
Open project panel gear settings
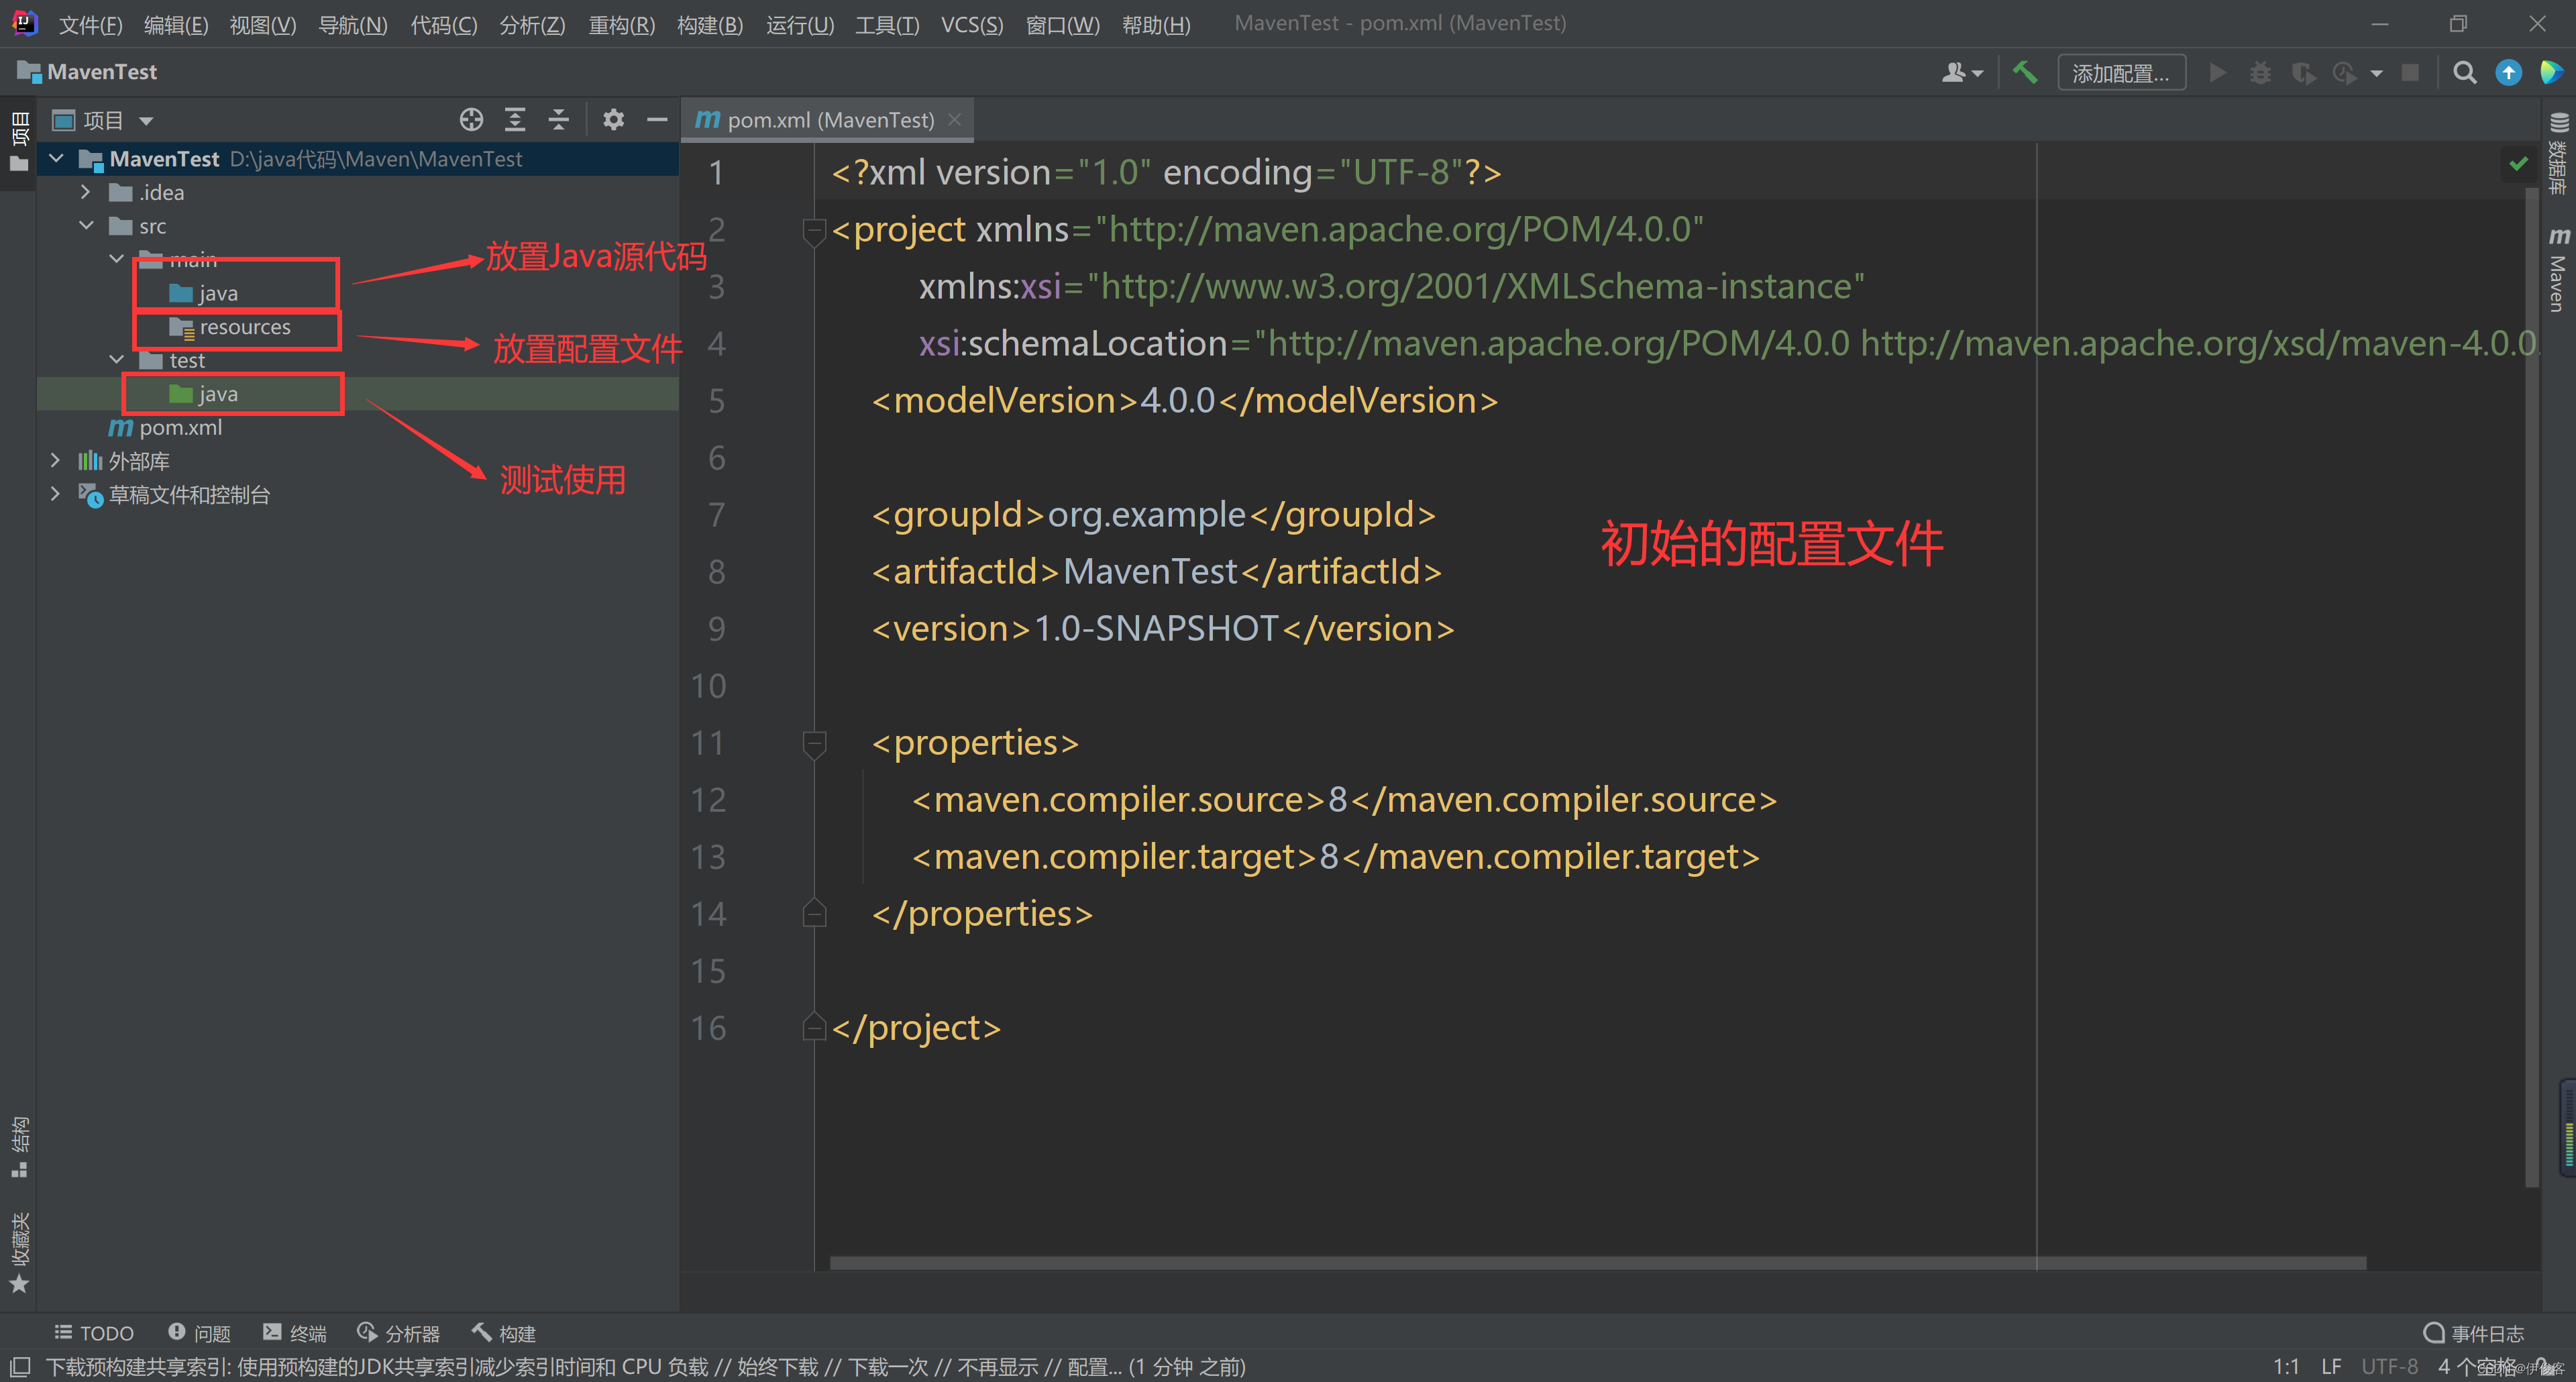[613, 120]
